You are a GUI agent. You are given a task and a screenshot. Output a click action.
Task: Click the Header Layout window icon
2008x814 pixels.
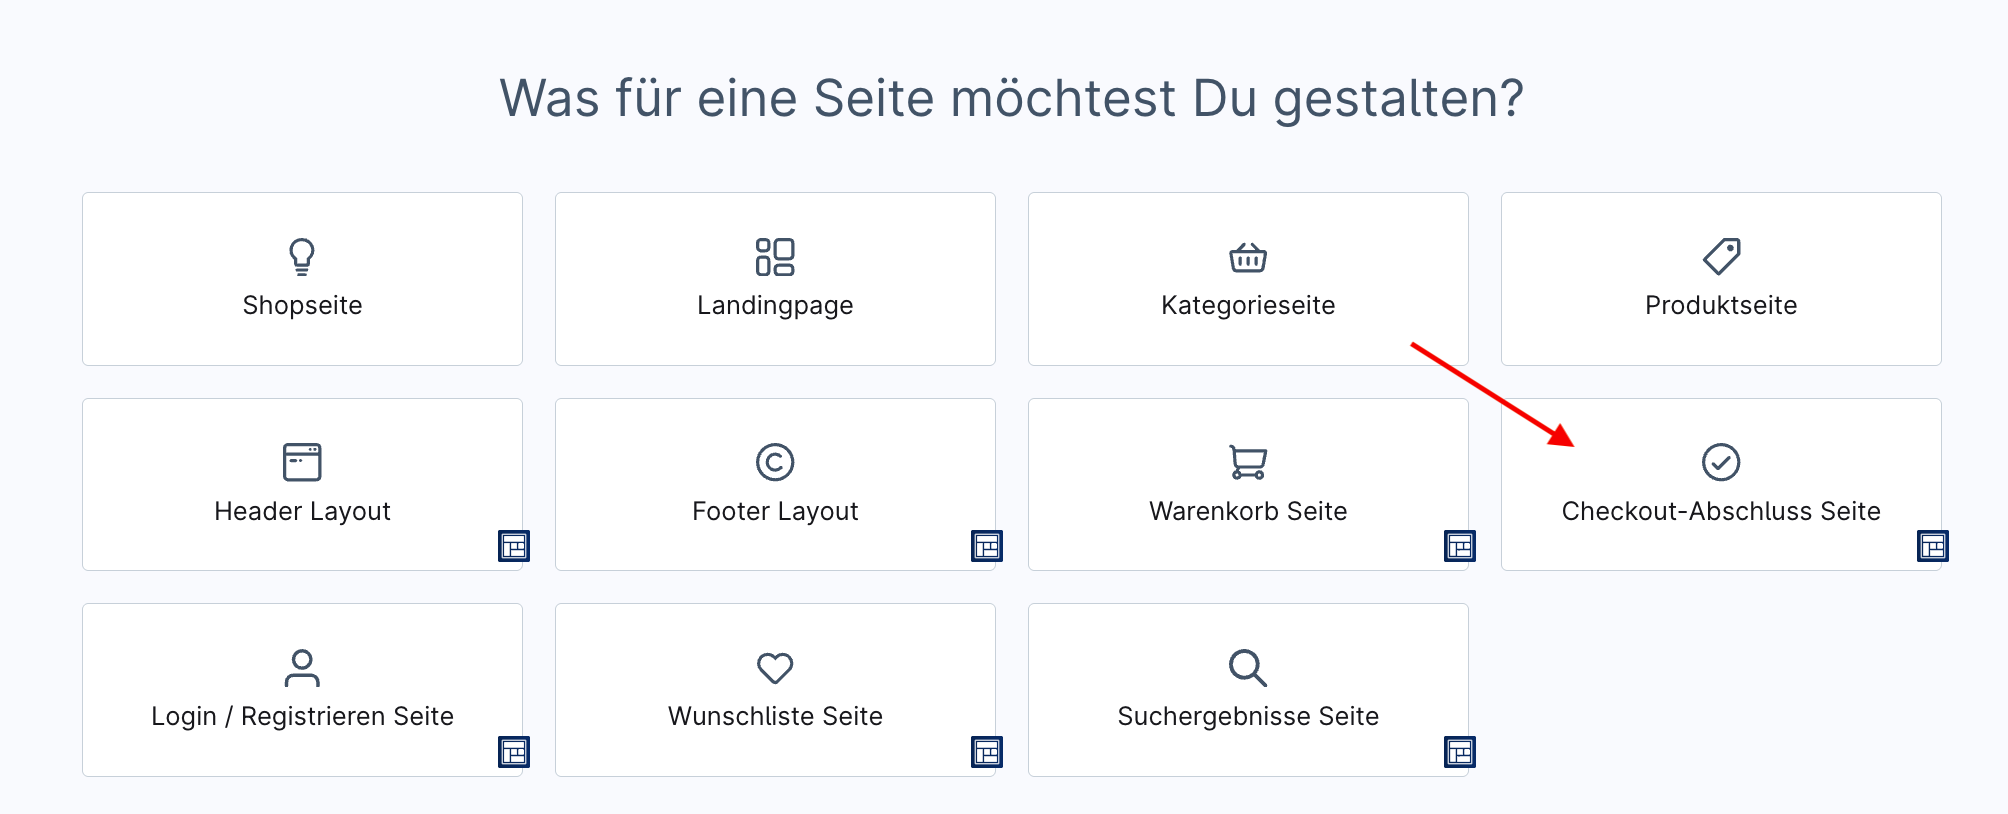(302, 462)
